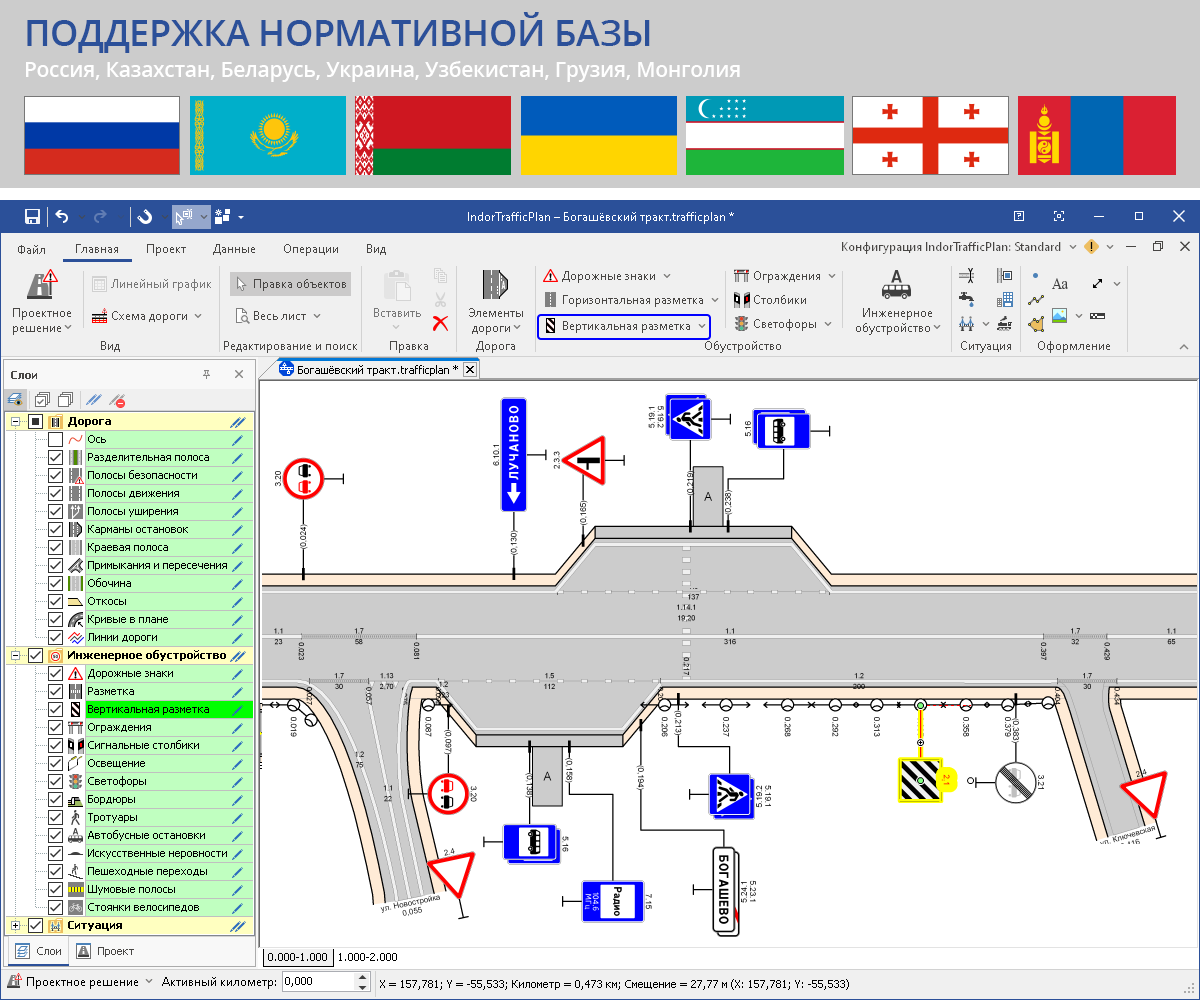
Task: Click the scissors cut icon in Правка group
Action: point(440,299)
